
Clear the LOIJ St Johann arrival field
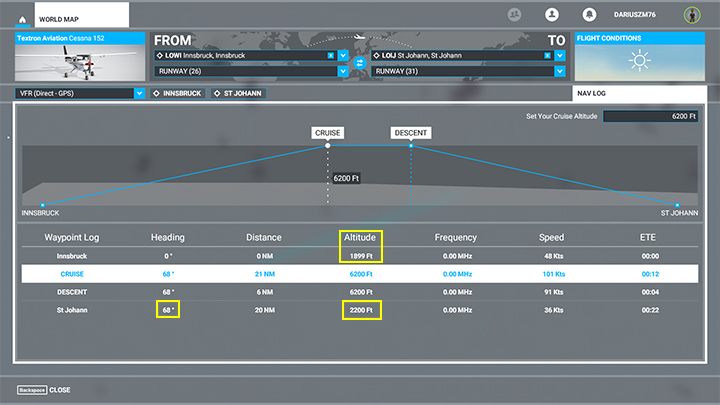tap(547, 56)
